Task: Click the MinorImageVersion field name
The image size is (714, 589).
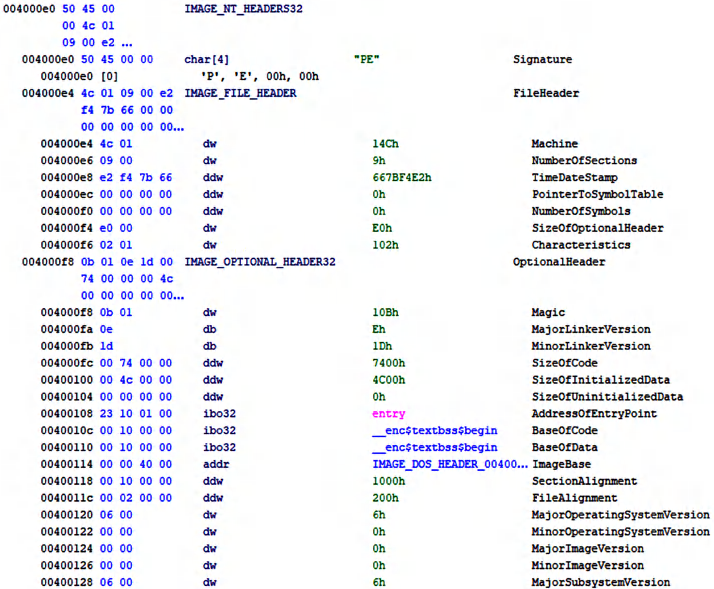Action: pyautogui.click(x=587, y=565)
